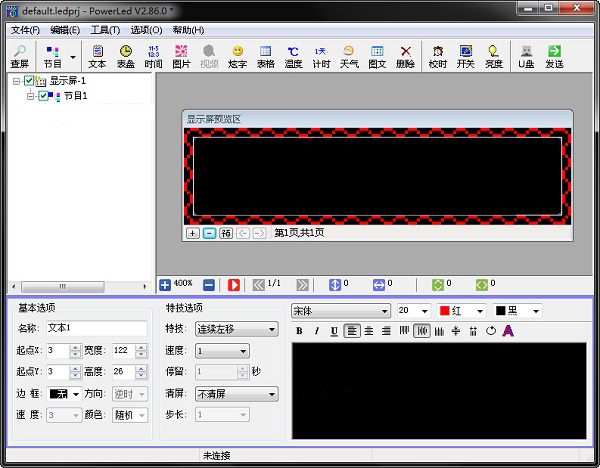Add a 计时 countdown item
Image resolution: width=600 pixels, height=468 pixels.
click(321, 57)
